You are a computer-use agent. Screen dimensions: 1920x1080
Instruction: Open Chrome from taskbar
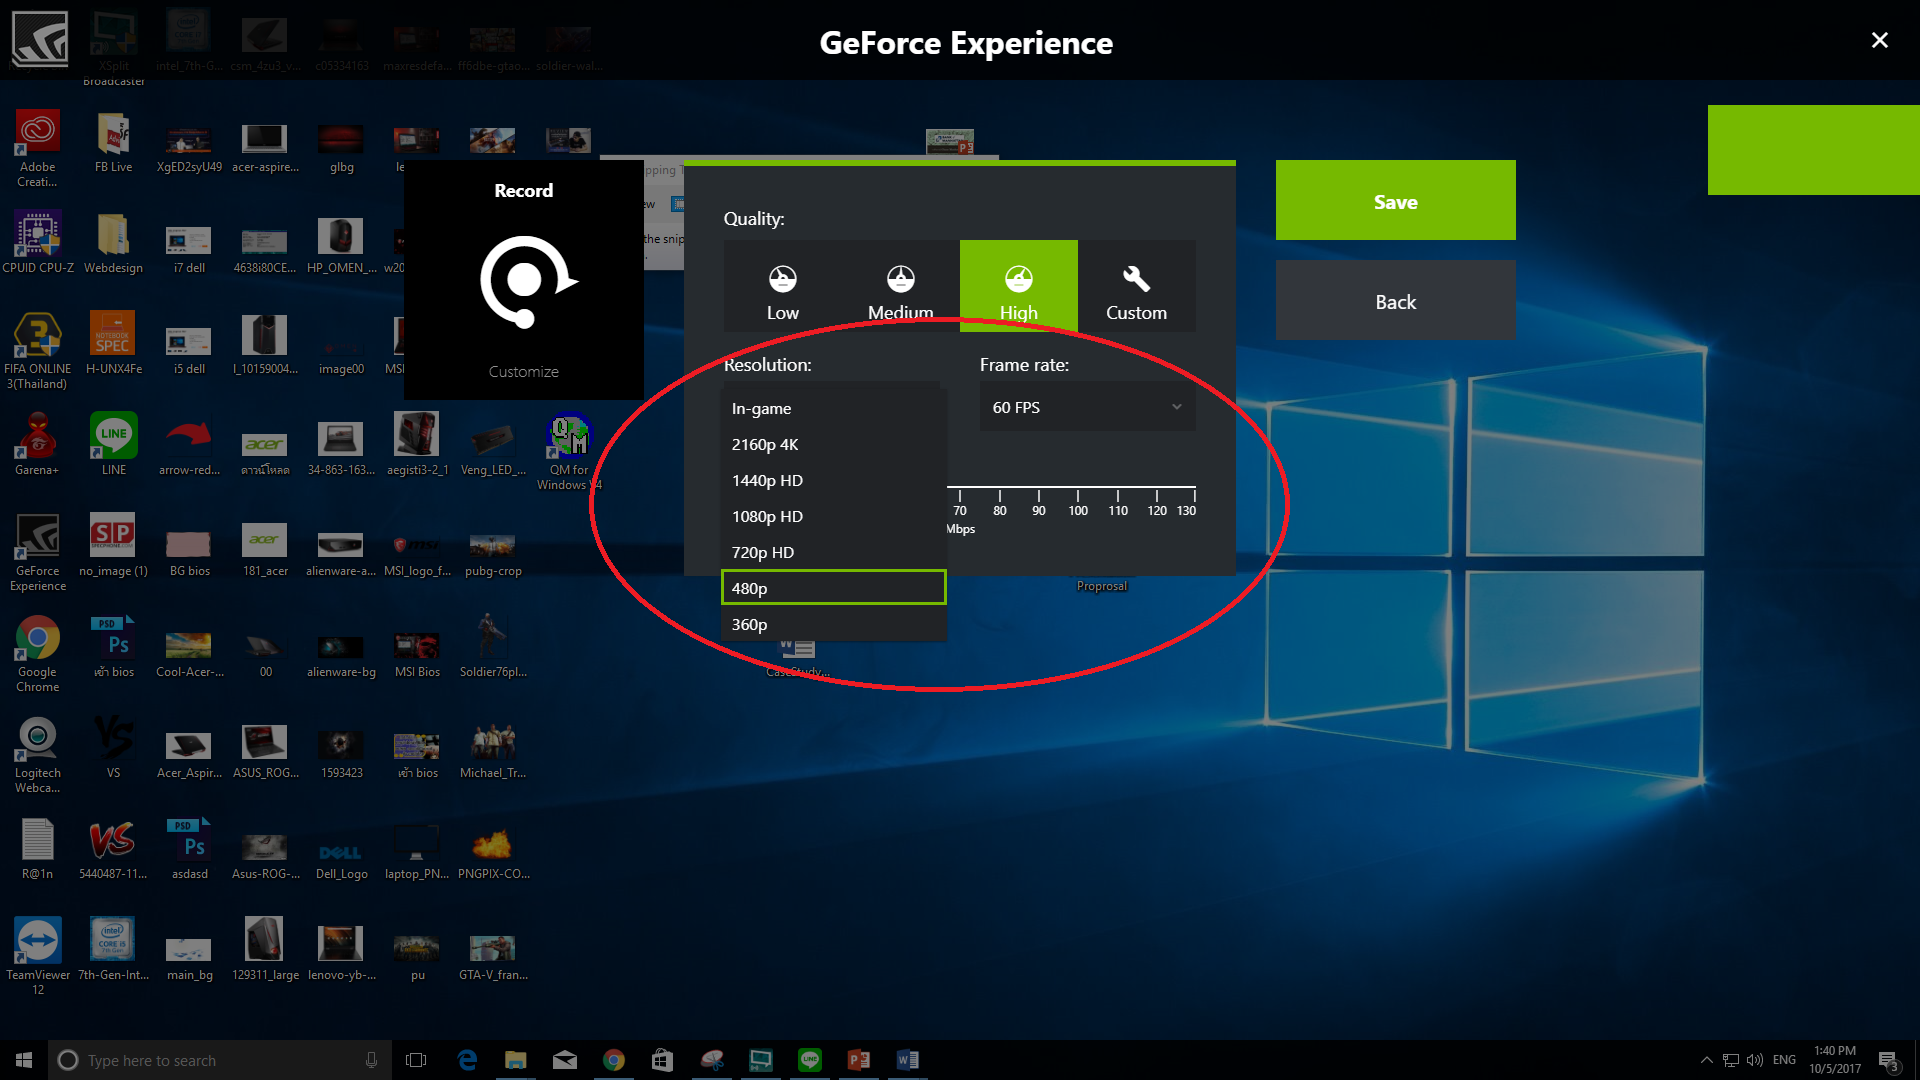pos(613,1060)
